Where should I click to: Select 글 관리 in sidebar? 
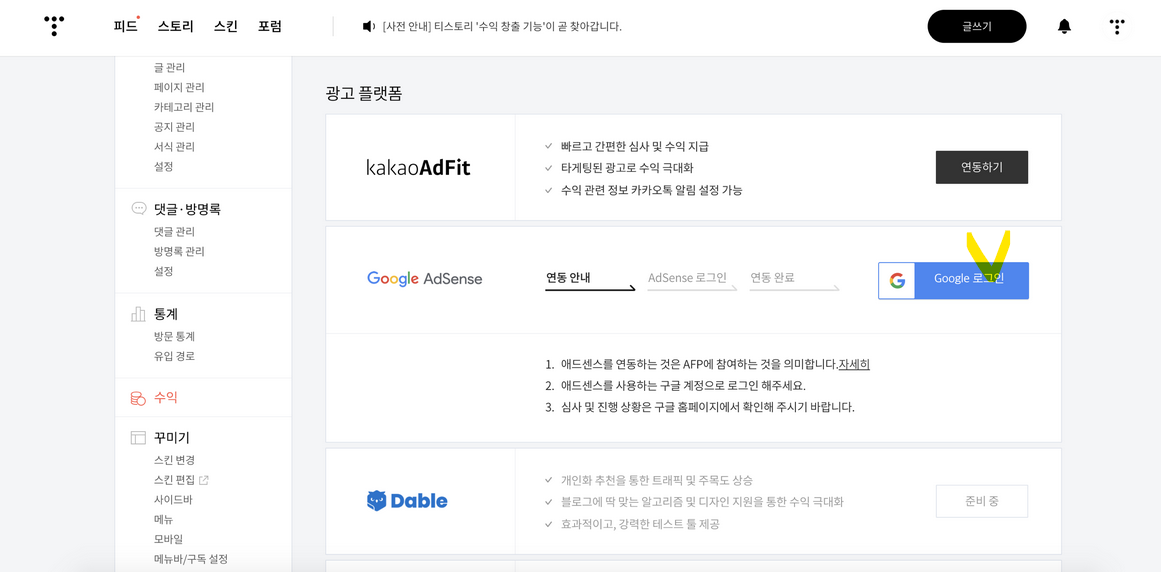coord(170,67)
